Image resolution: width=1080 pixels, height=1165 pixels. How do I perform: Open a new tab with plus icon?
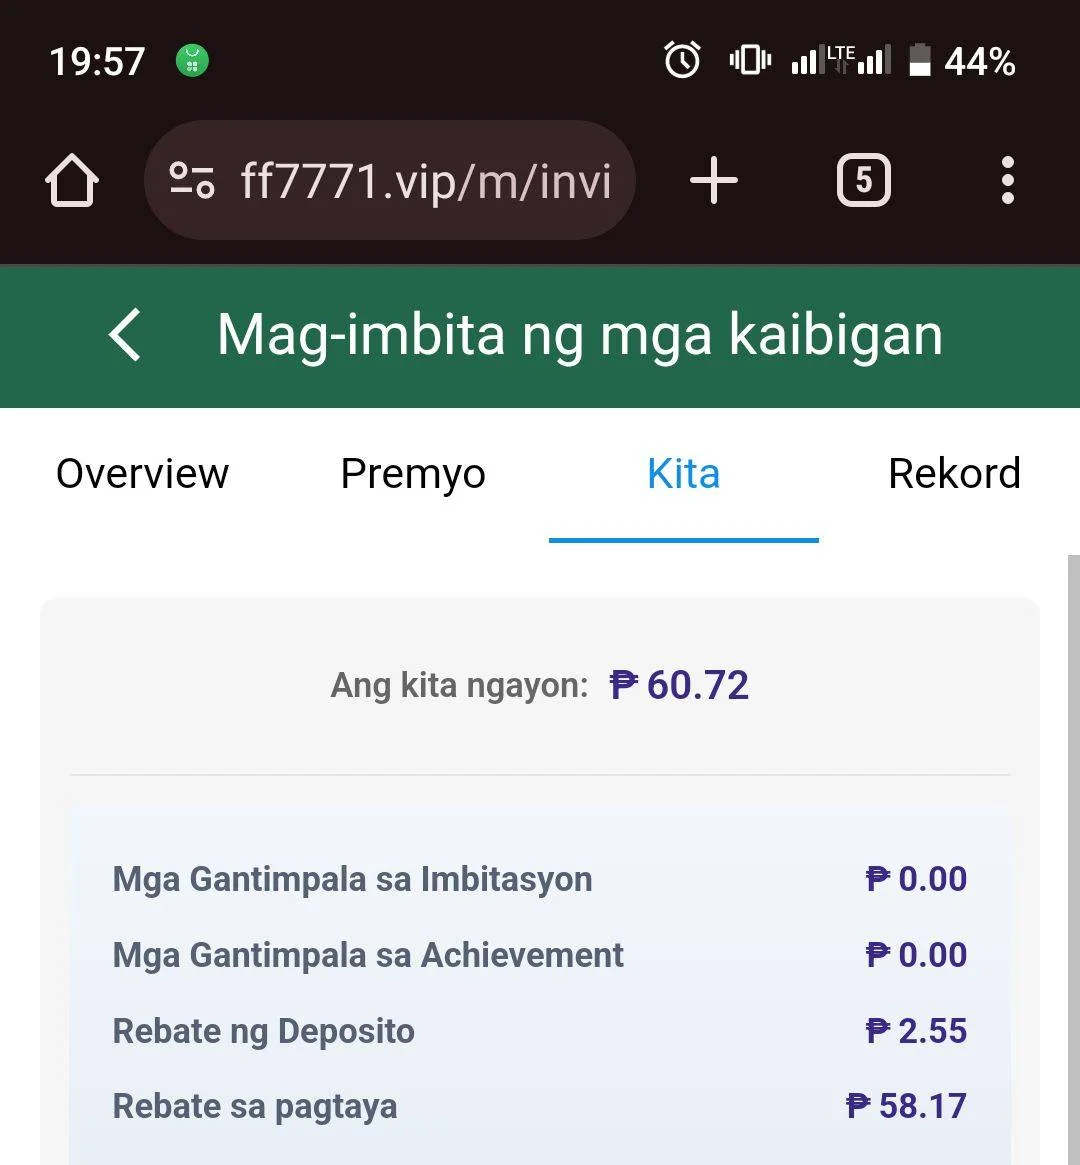click(x=714, y=180)
